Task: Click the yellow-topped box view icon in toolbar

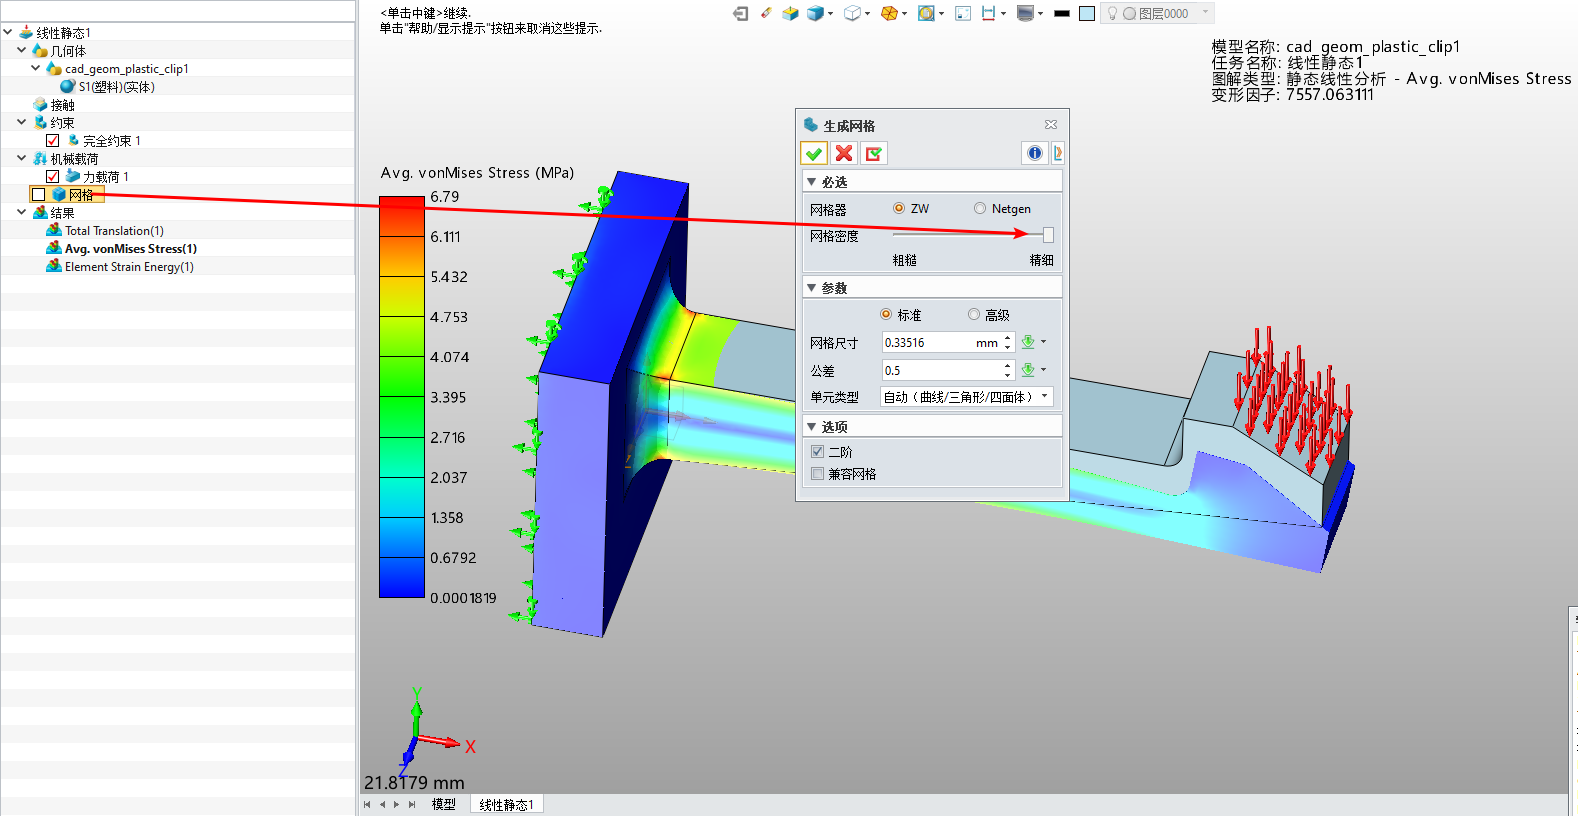Action: click(791, 13)
